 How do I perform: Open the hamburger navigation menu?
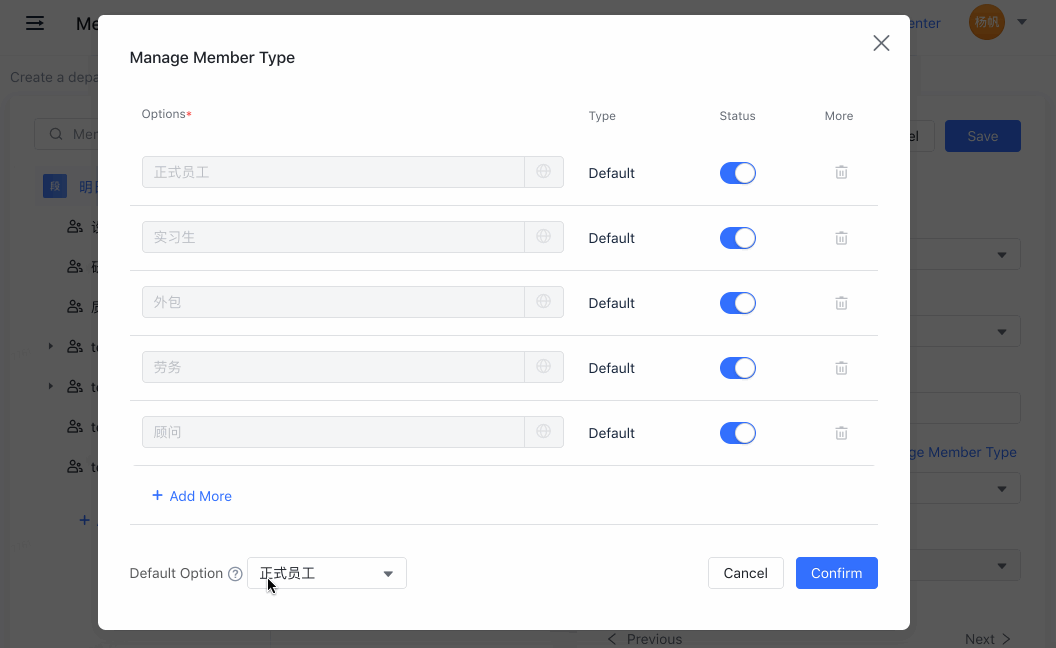34,23
